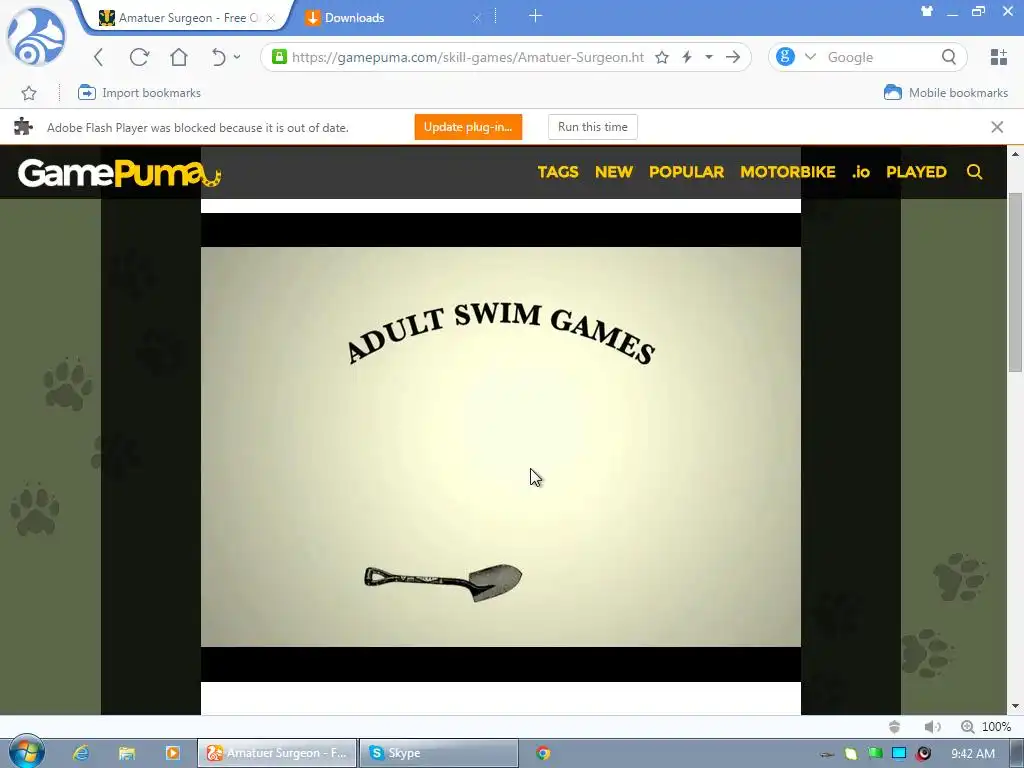The width and height of the screenshot is (1024, 768).
Task: Open the MOTORBIKE menu item
Action: (x=788, y=172)
